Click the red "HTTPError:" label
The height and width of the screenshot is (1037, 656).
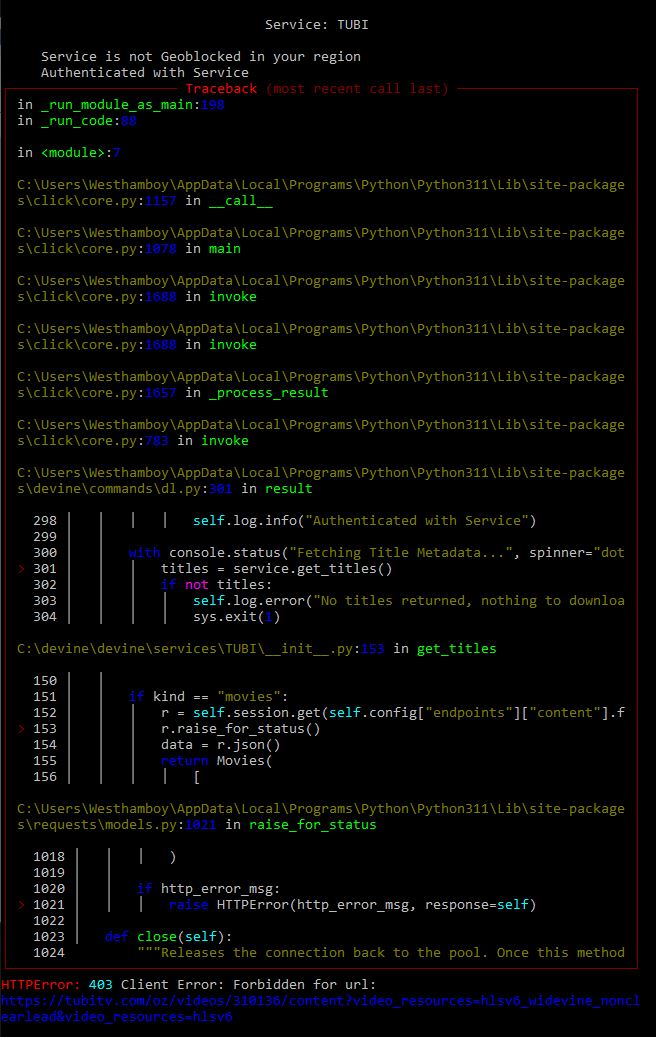pos(41,985)
